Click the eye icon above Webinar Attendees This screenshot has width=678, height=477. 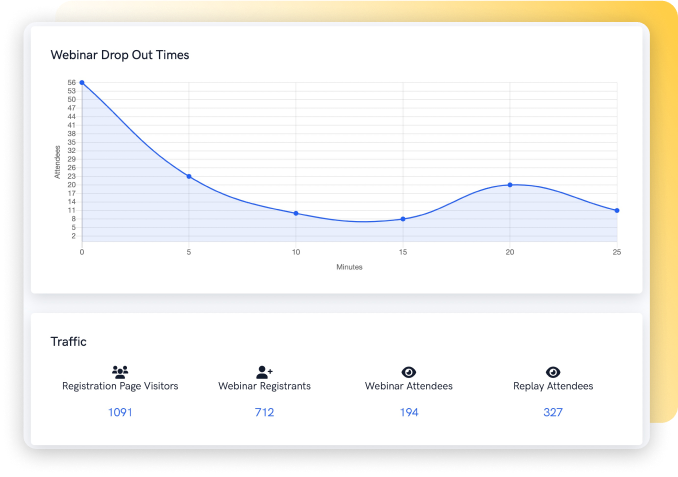(x=408, y=371)
